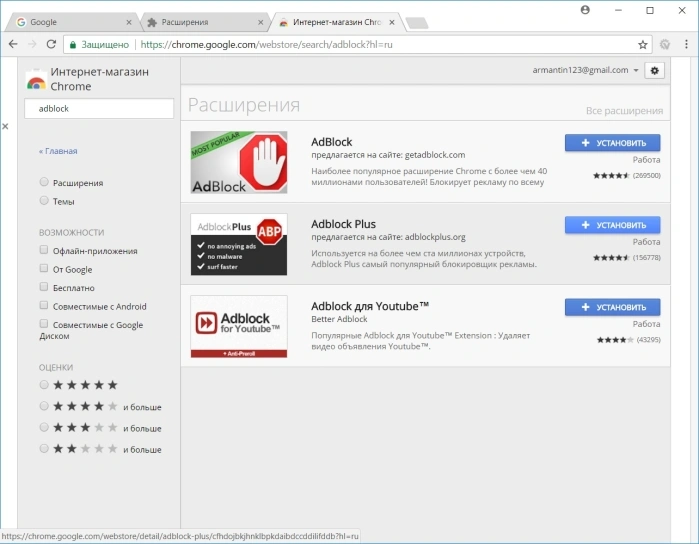Close the Google tab
Screen dimensions: 699x544
pyautogui.click(x=129, y=22)
